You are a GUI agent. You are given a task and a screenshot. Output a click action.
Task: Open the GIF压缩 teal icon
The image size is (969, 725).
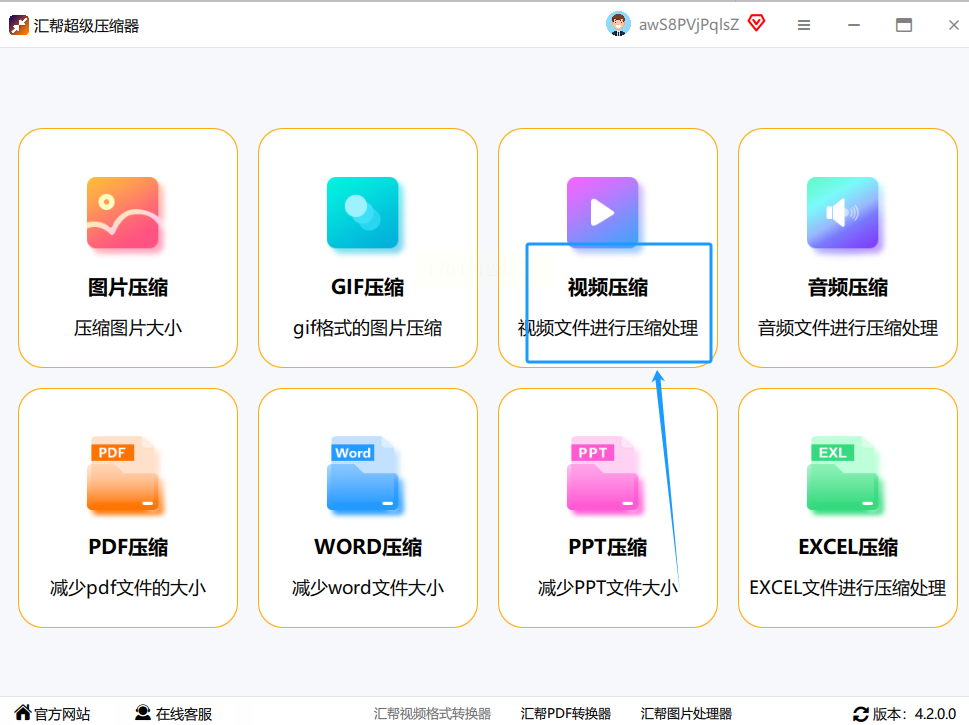362,213
